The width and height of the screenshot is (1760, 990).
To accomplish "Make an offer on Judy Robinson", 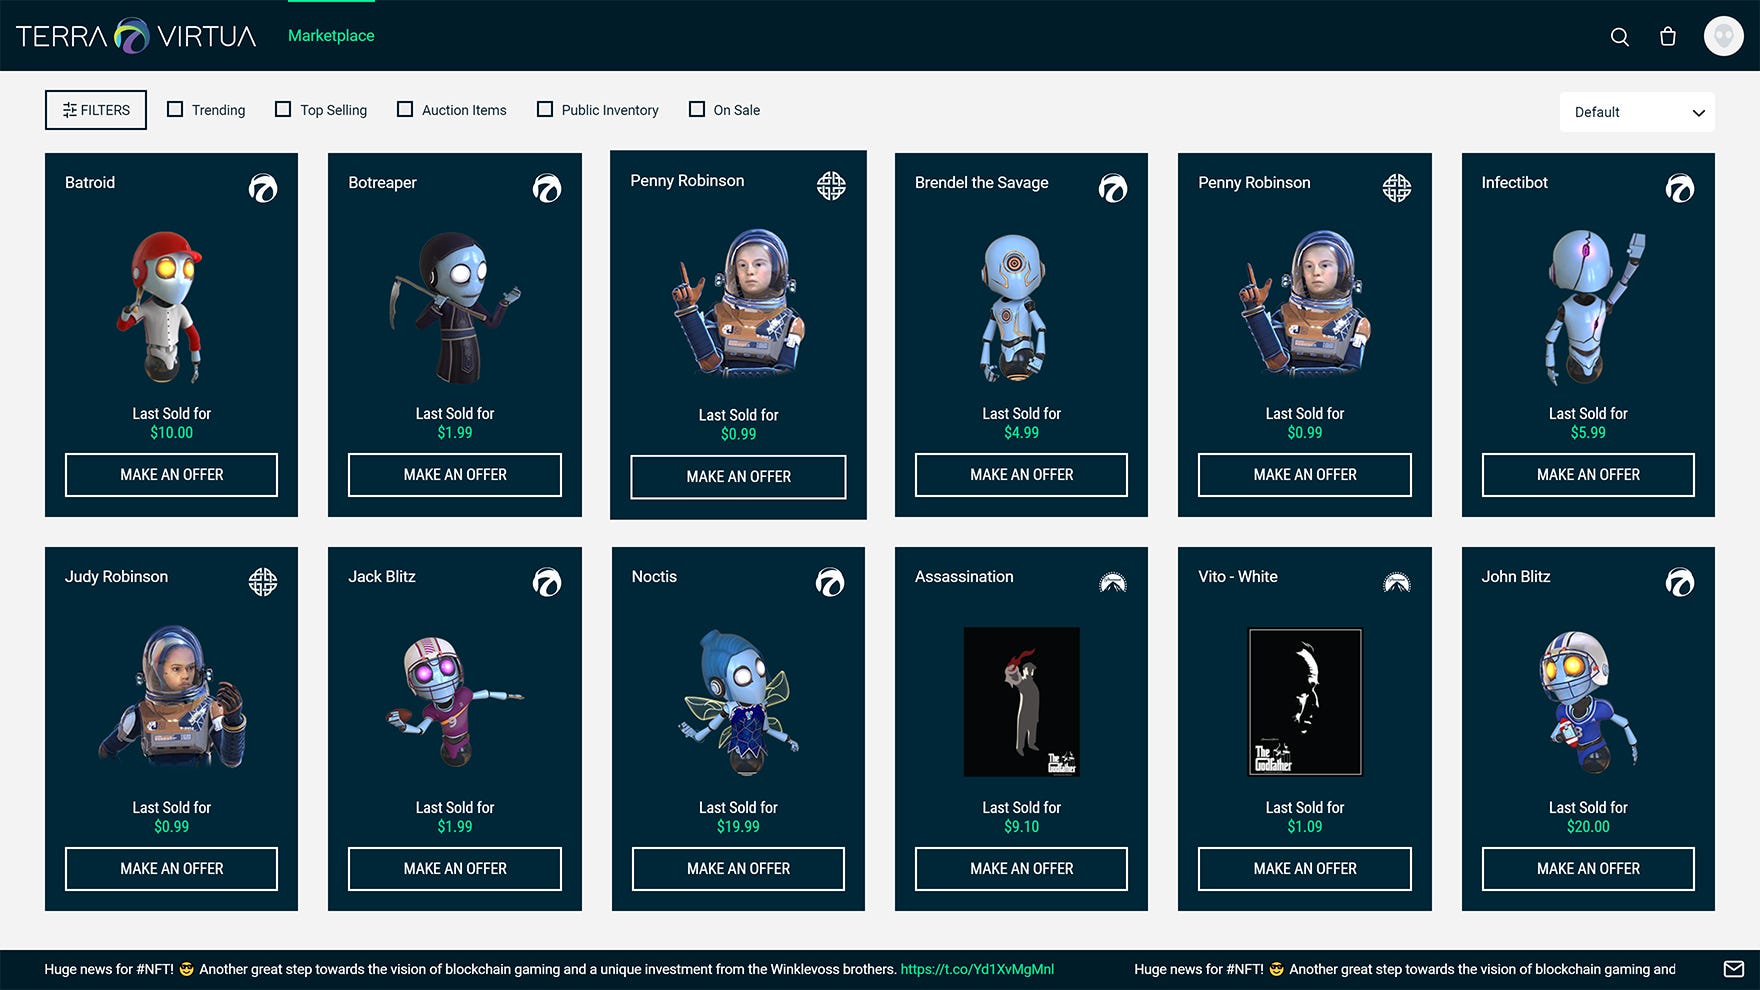I will tap(172, 869).
